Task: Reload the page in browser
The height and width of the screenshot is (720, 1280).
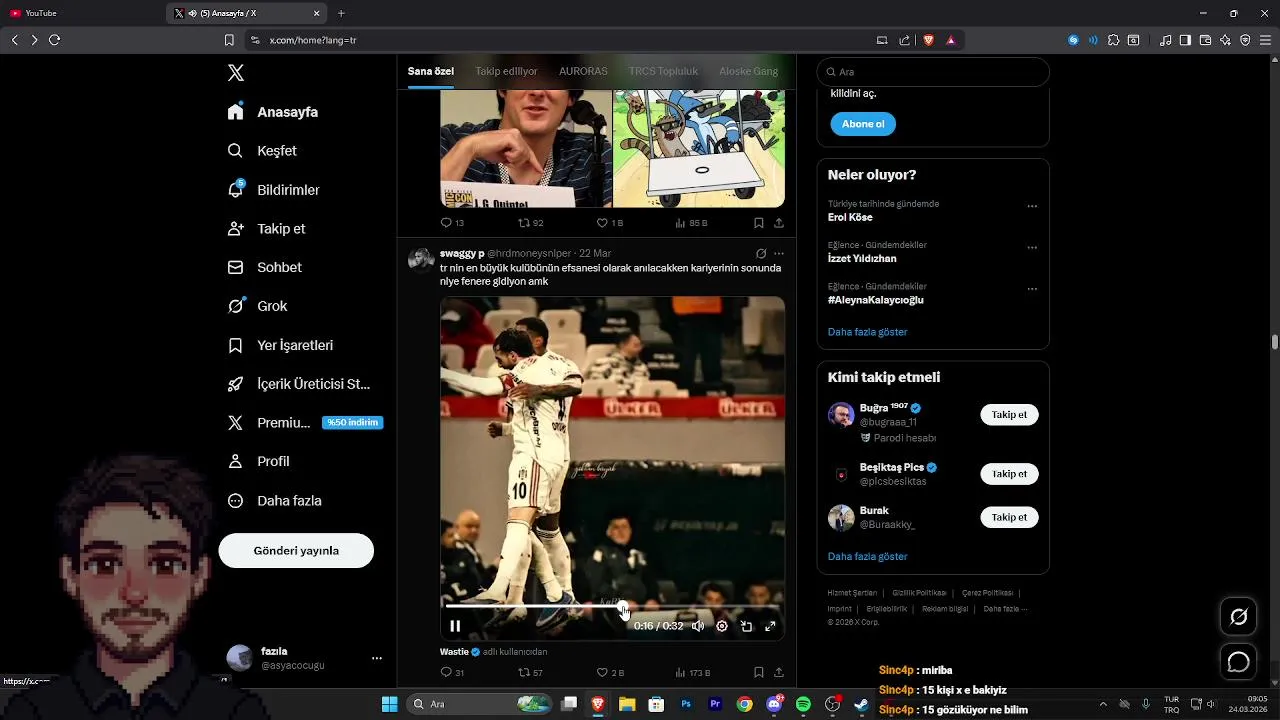Action: point(55,40)
